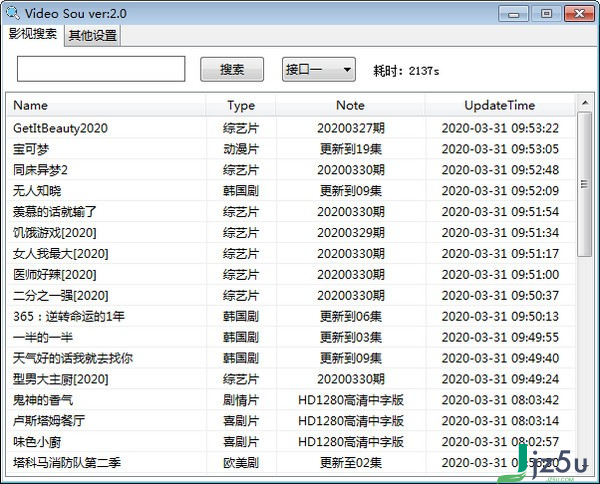Maximize the Video Sou window
This screenshot has height=484, width=600.
(546, 14)
